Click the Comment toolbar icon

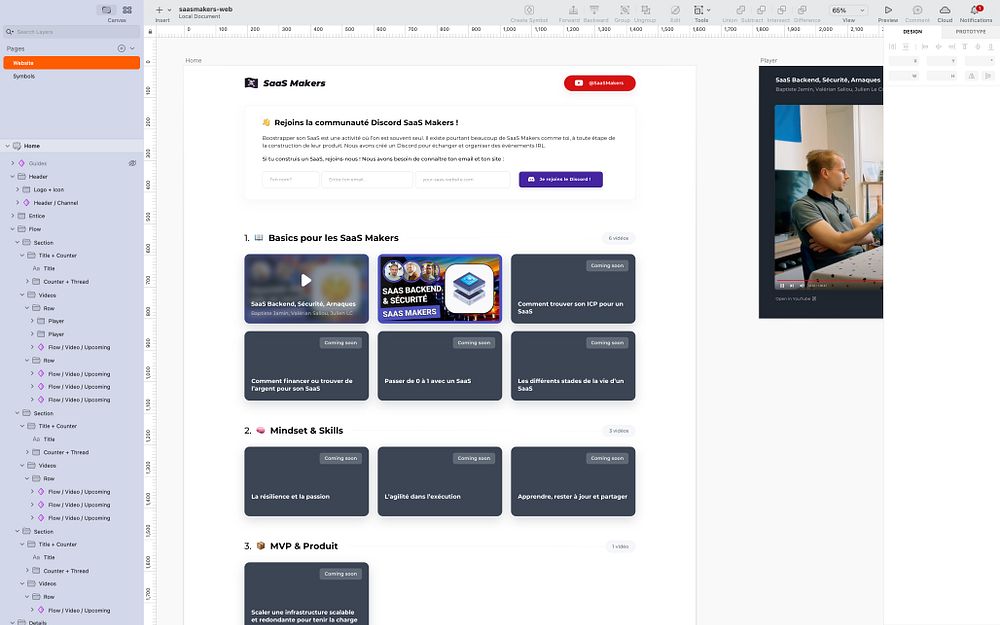(917, 10)
